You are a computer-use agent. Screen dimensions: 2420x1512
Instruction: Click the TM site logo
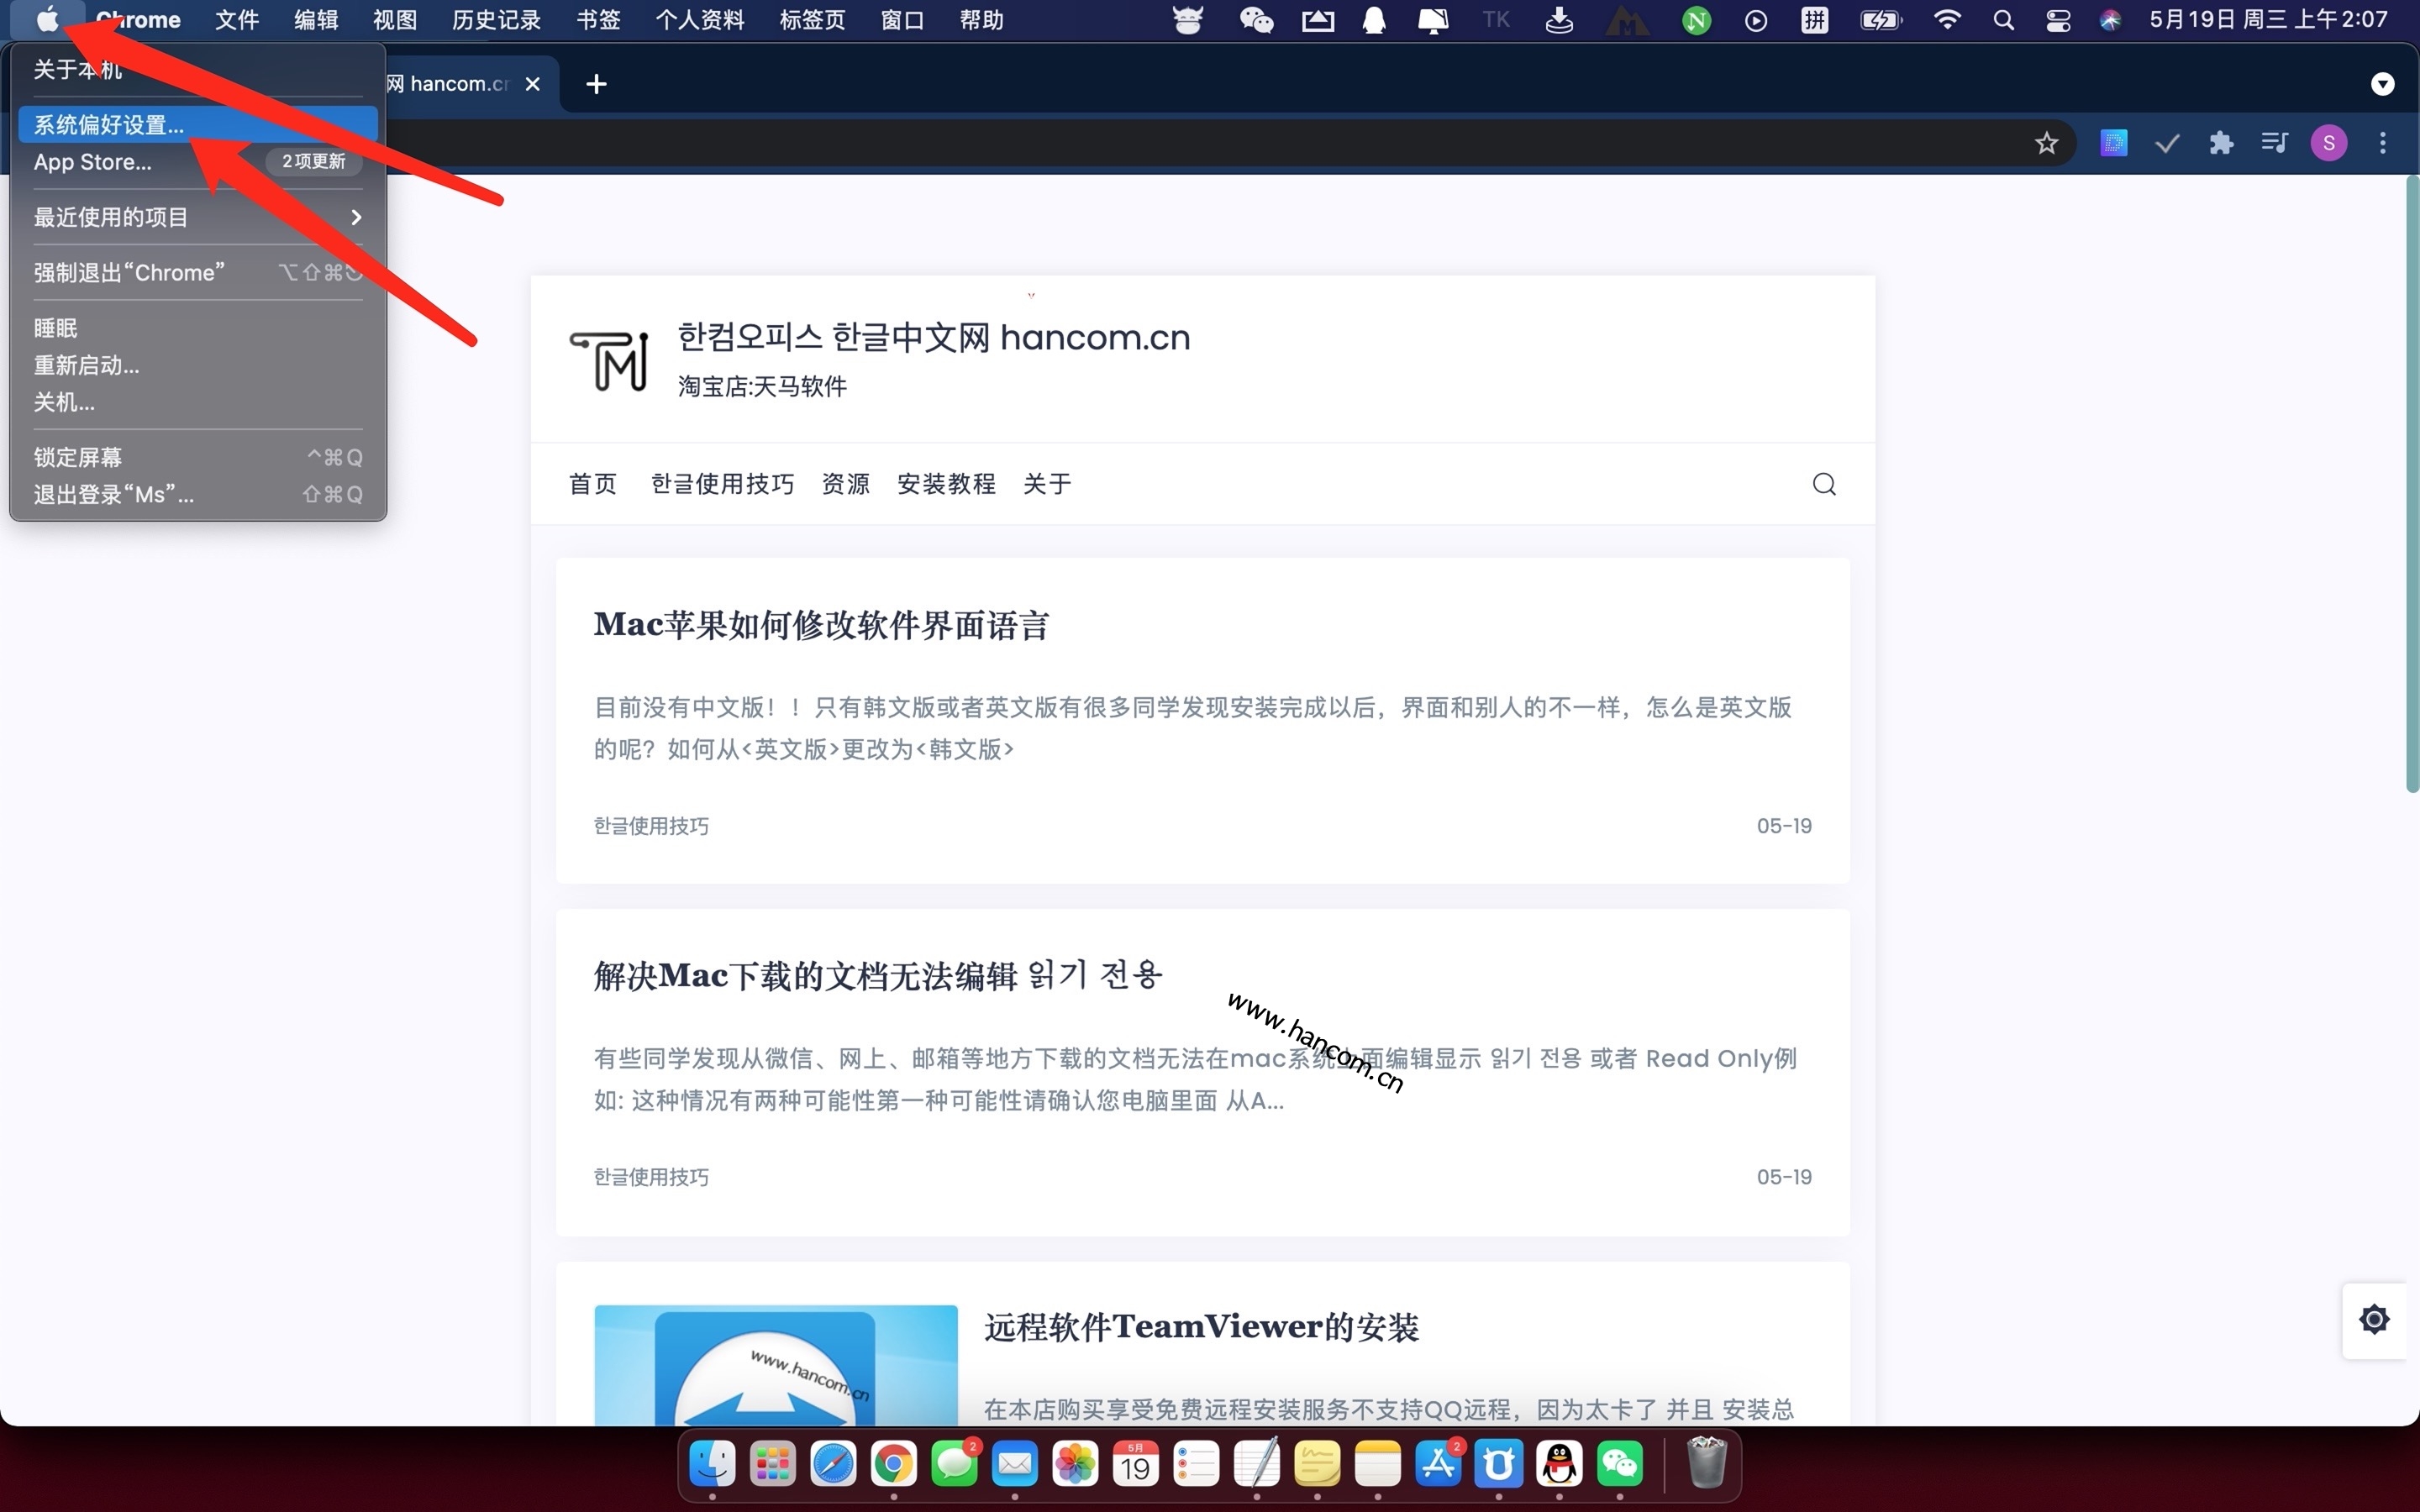609,360
